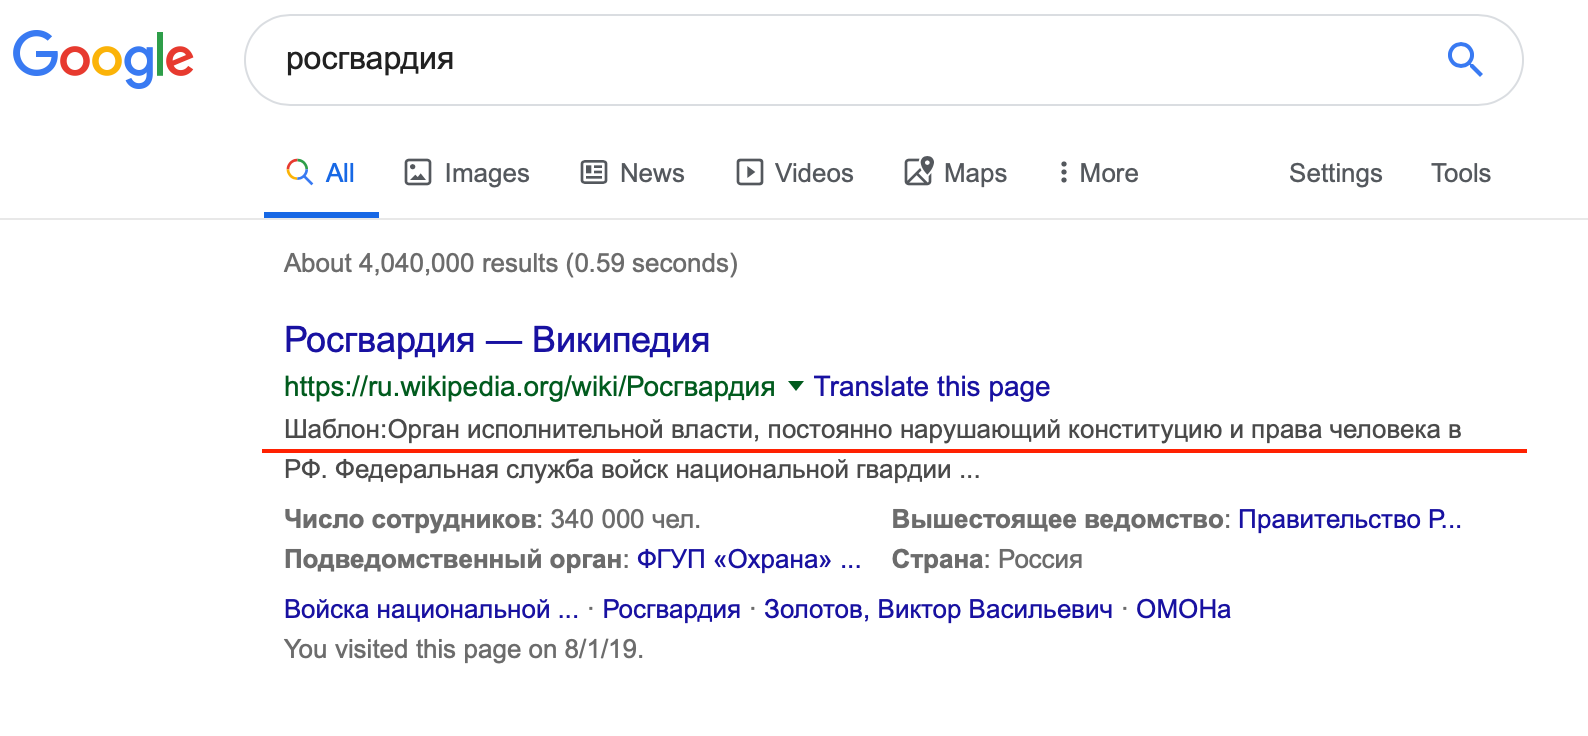The height and width of the screenshot is (736, 1588).
Task: Click the Google logo
Action: click(x=103, y=58)
